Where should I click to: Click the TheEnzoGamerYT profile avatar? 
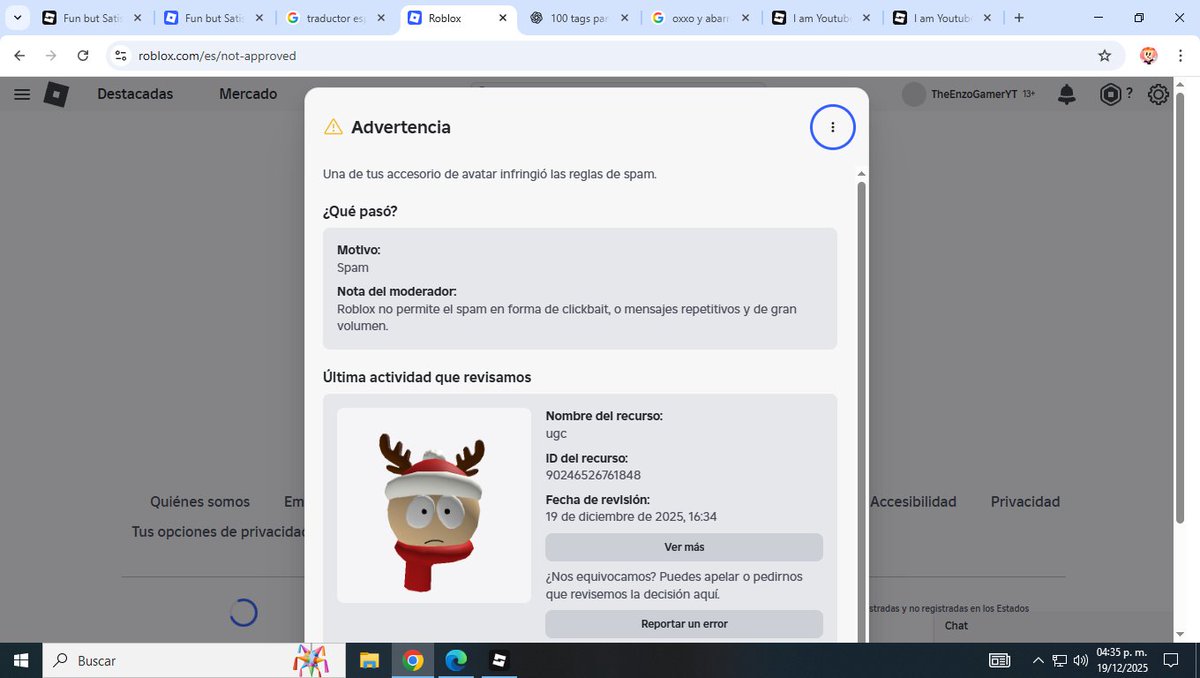(914, 94)
